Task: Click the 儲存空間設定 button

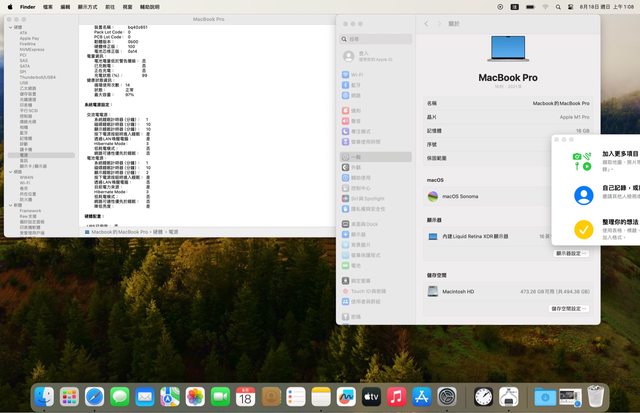Action: (568, 309)
